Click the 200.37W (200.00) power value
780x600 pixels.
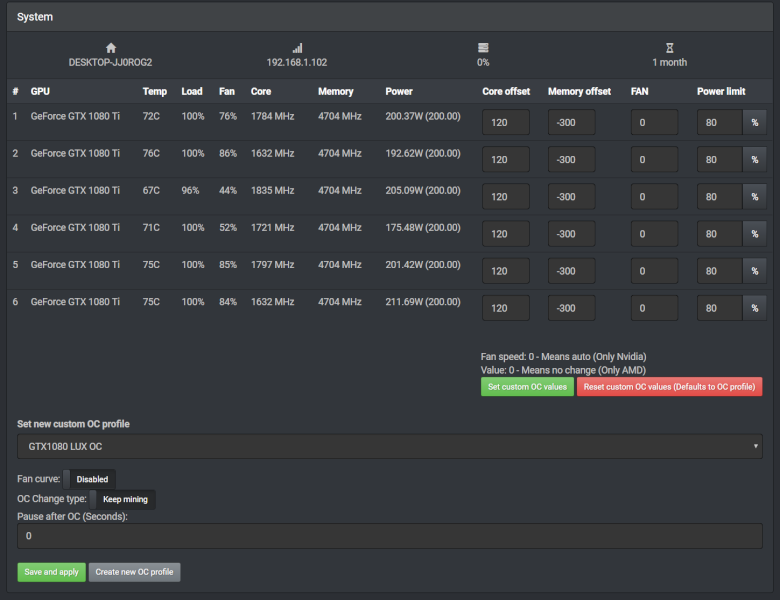(423, 116)
